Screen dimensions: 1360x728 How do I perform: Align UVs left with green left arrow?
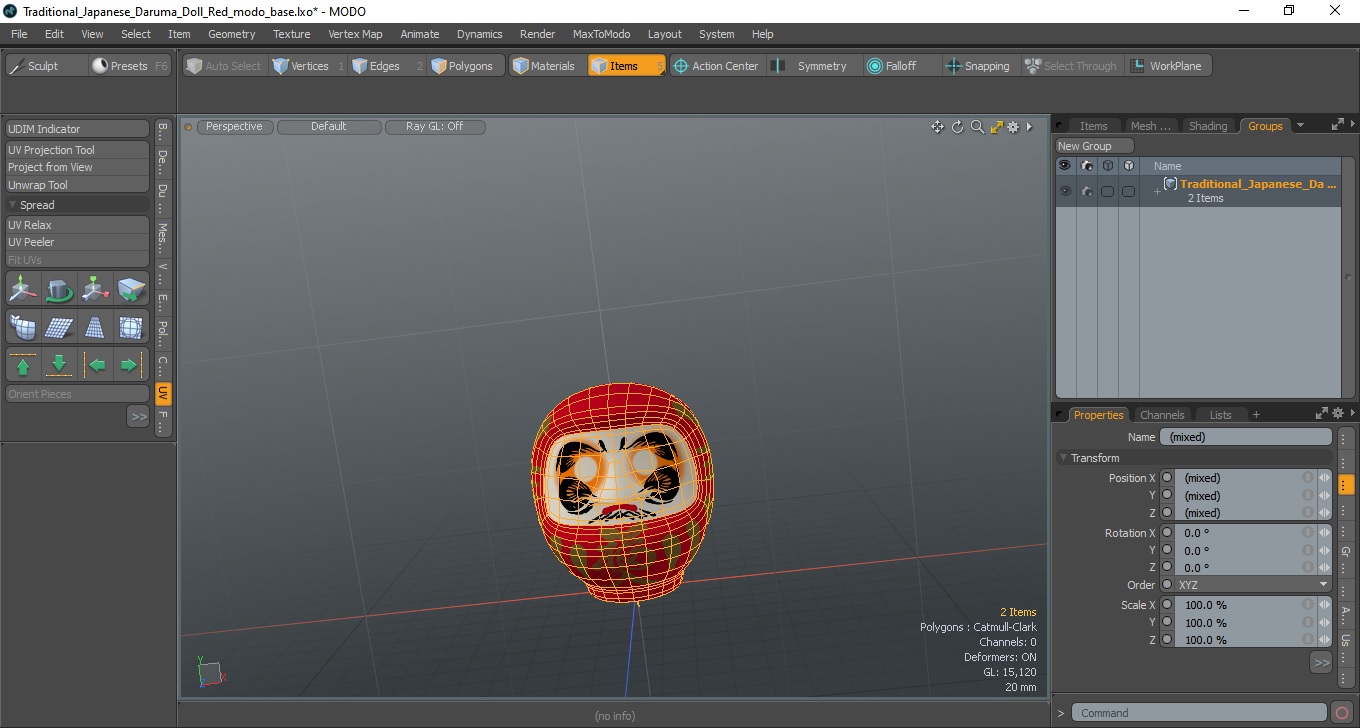click(x=96, y=364)
